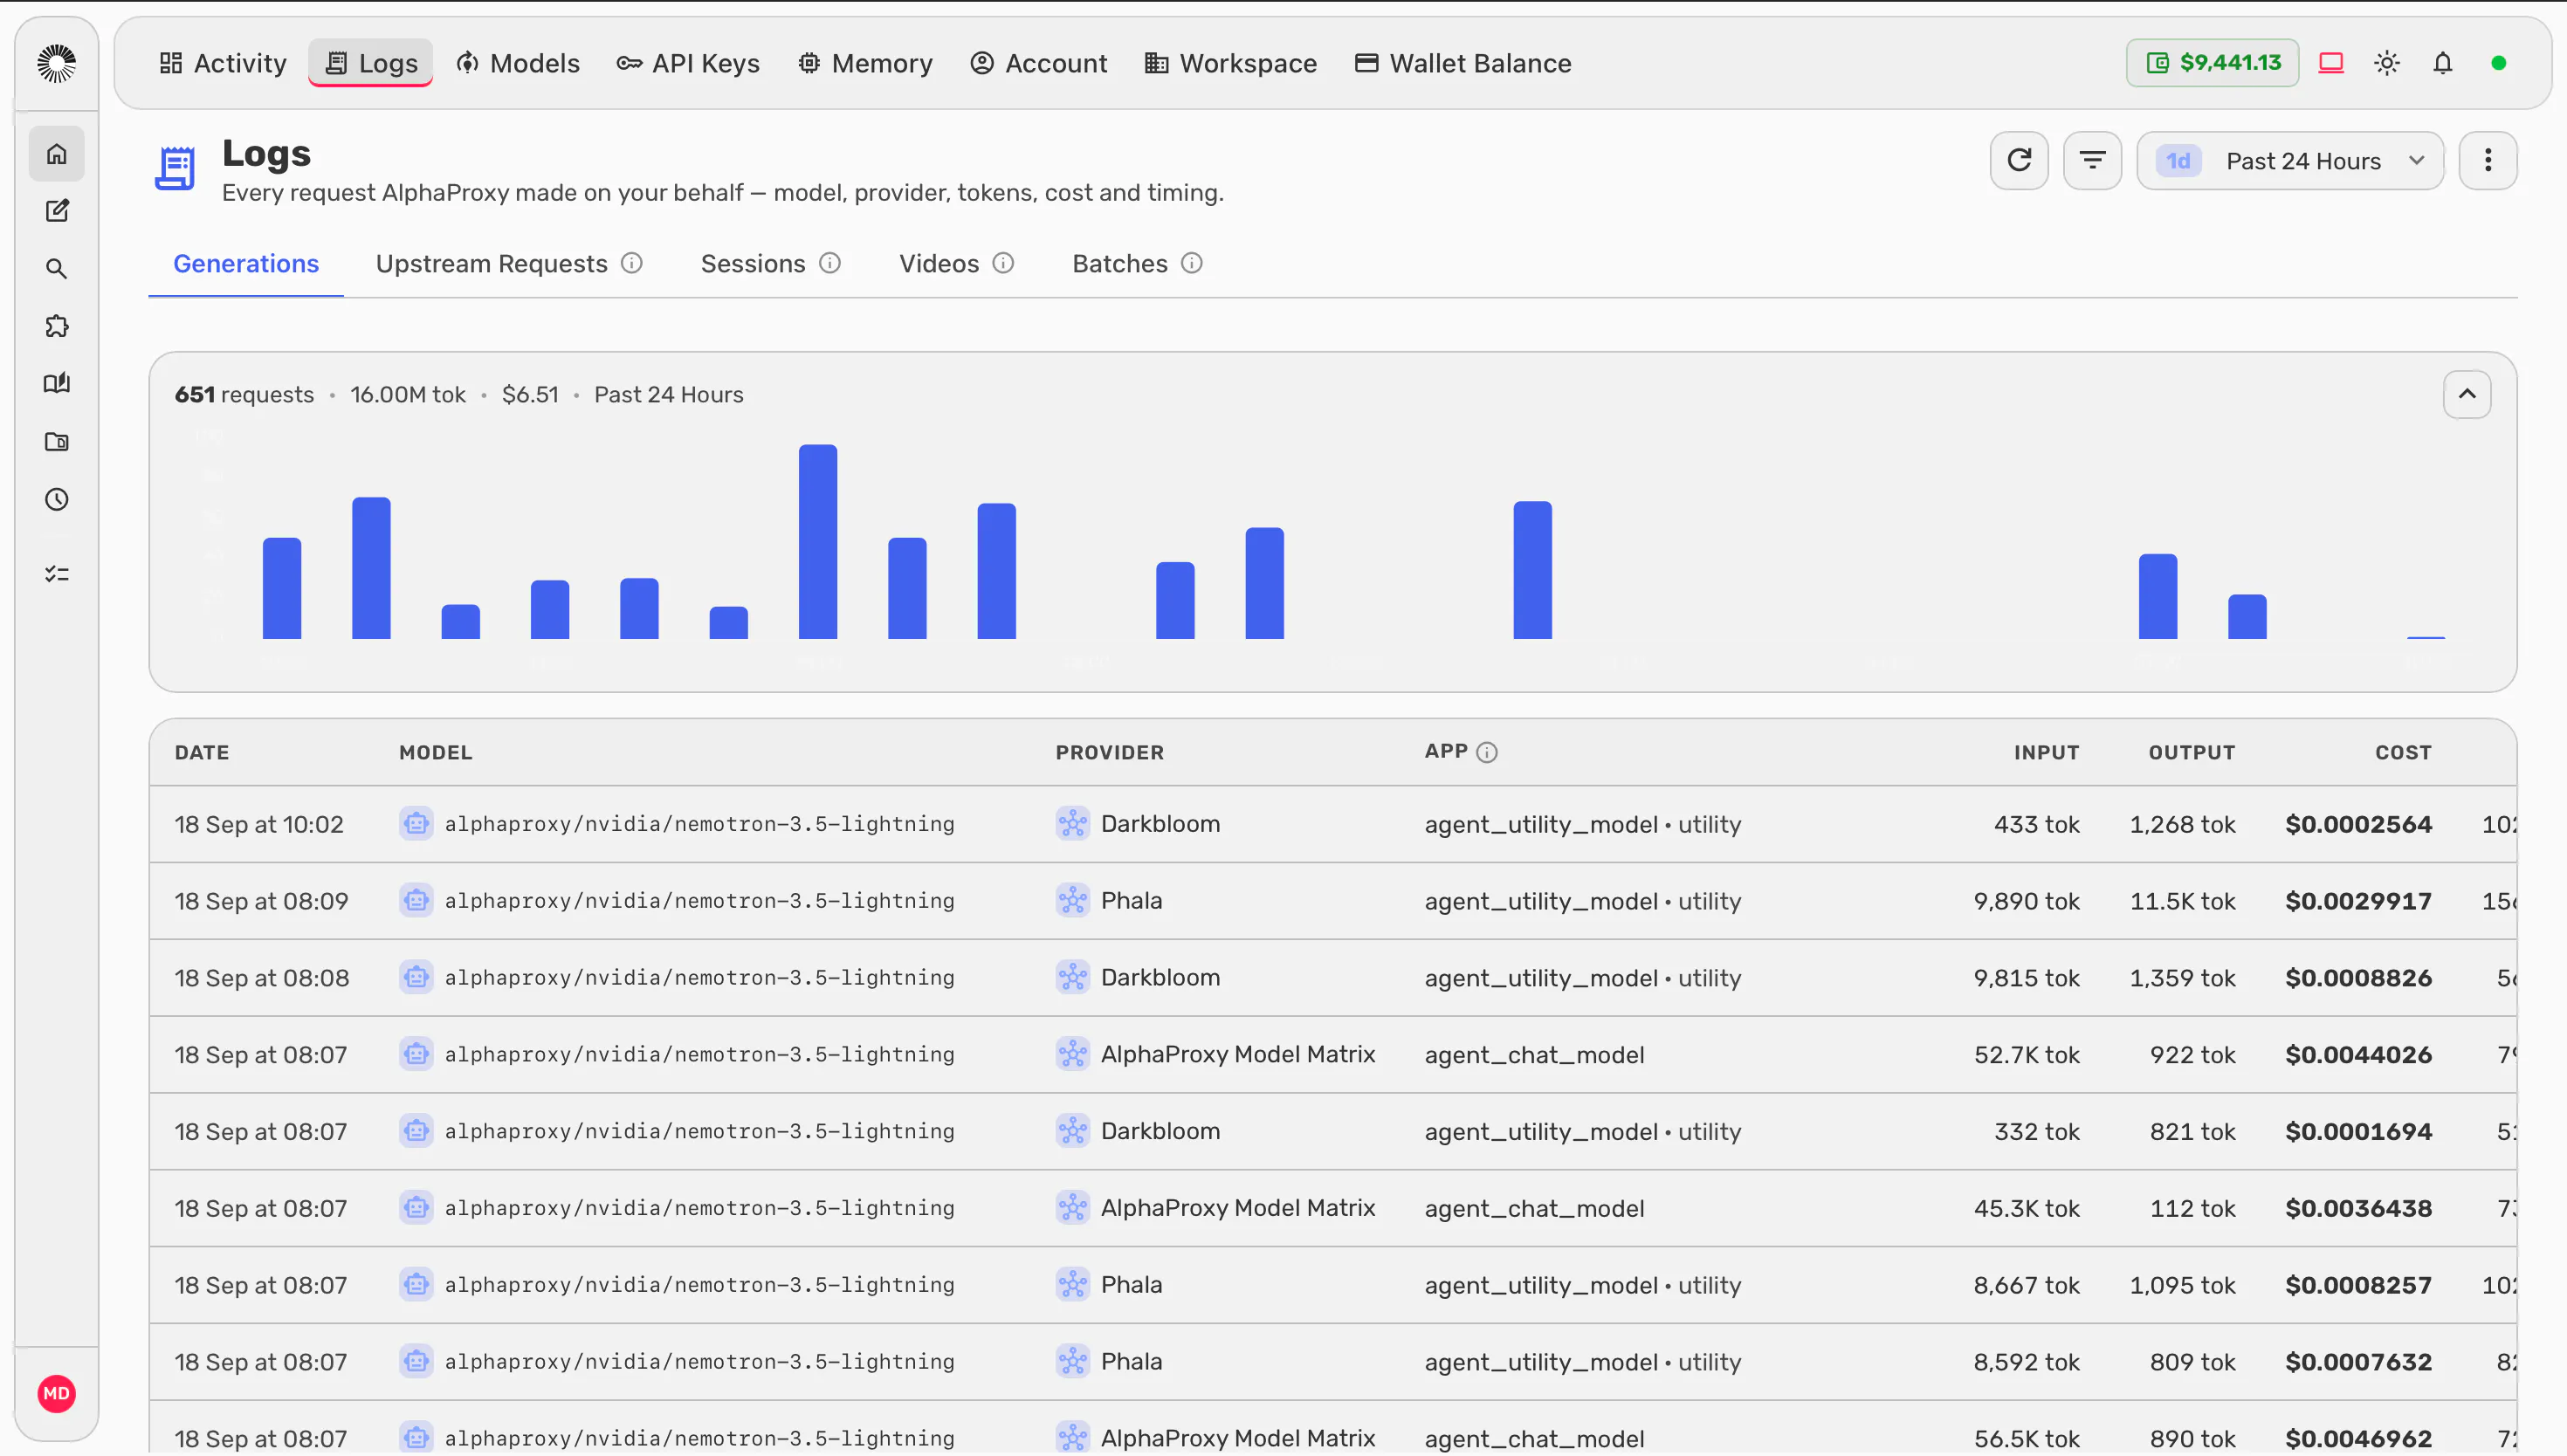Open the Logs nav item
Viewport: 2567px width, 1456px height.
pyautogui.click(x=371, y=63)
